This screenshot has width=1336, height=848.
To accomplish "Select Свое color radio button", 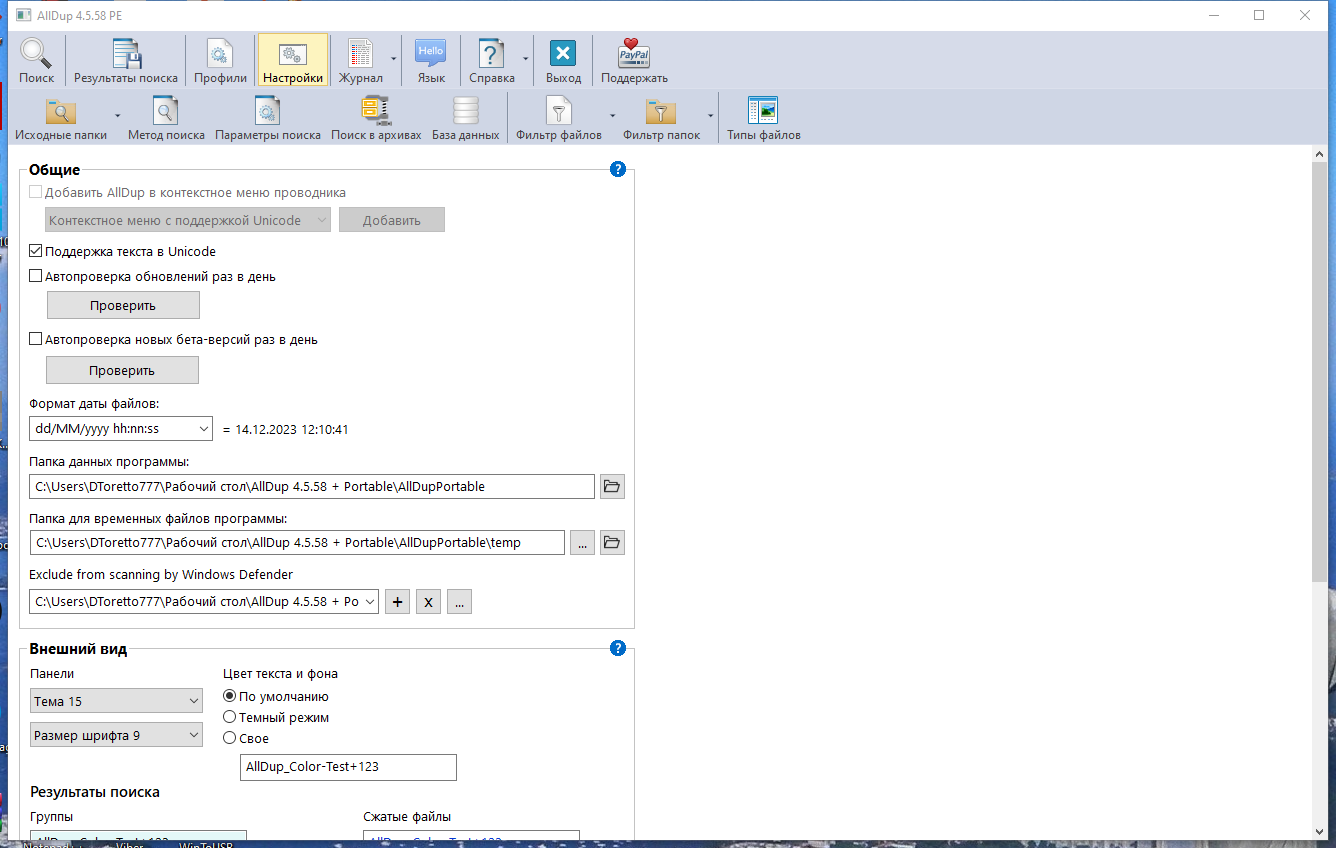I will tap(230, 738).
